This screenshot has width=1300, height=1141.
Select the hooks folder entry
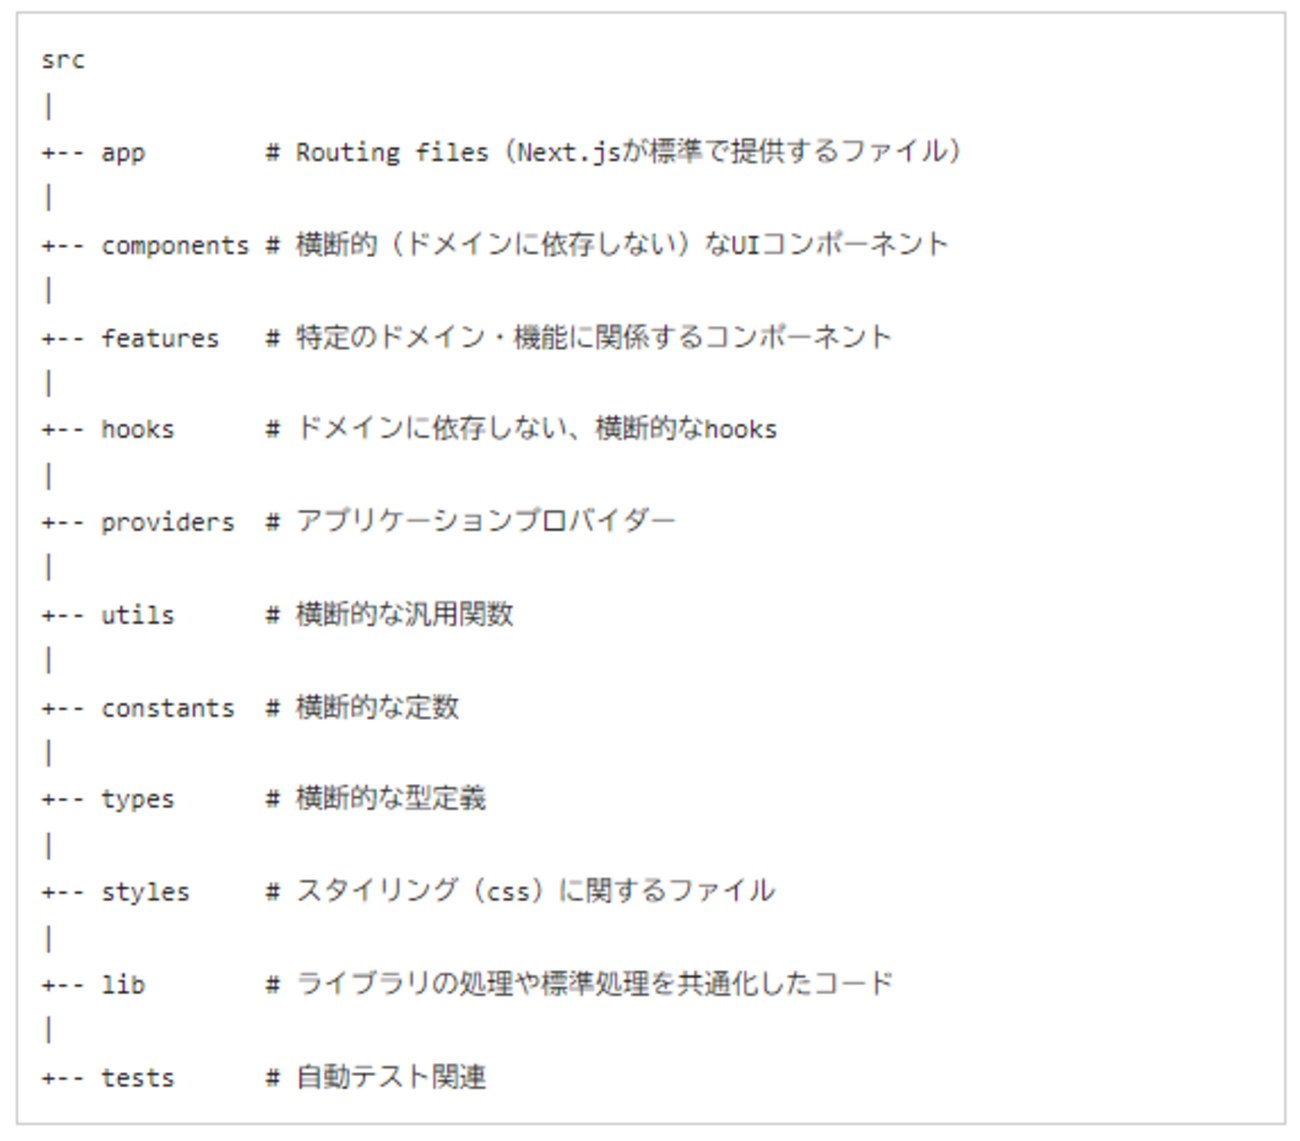point(138,430)
